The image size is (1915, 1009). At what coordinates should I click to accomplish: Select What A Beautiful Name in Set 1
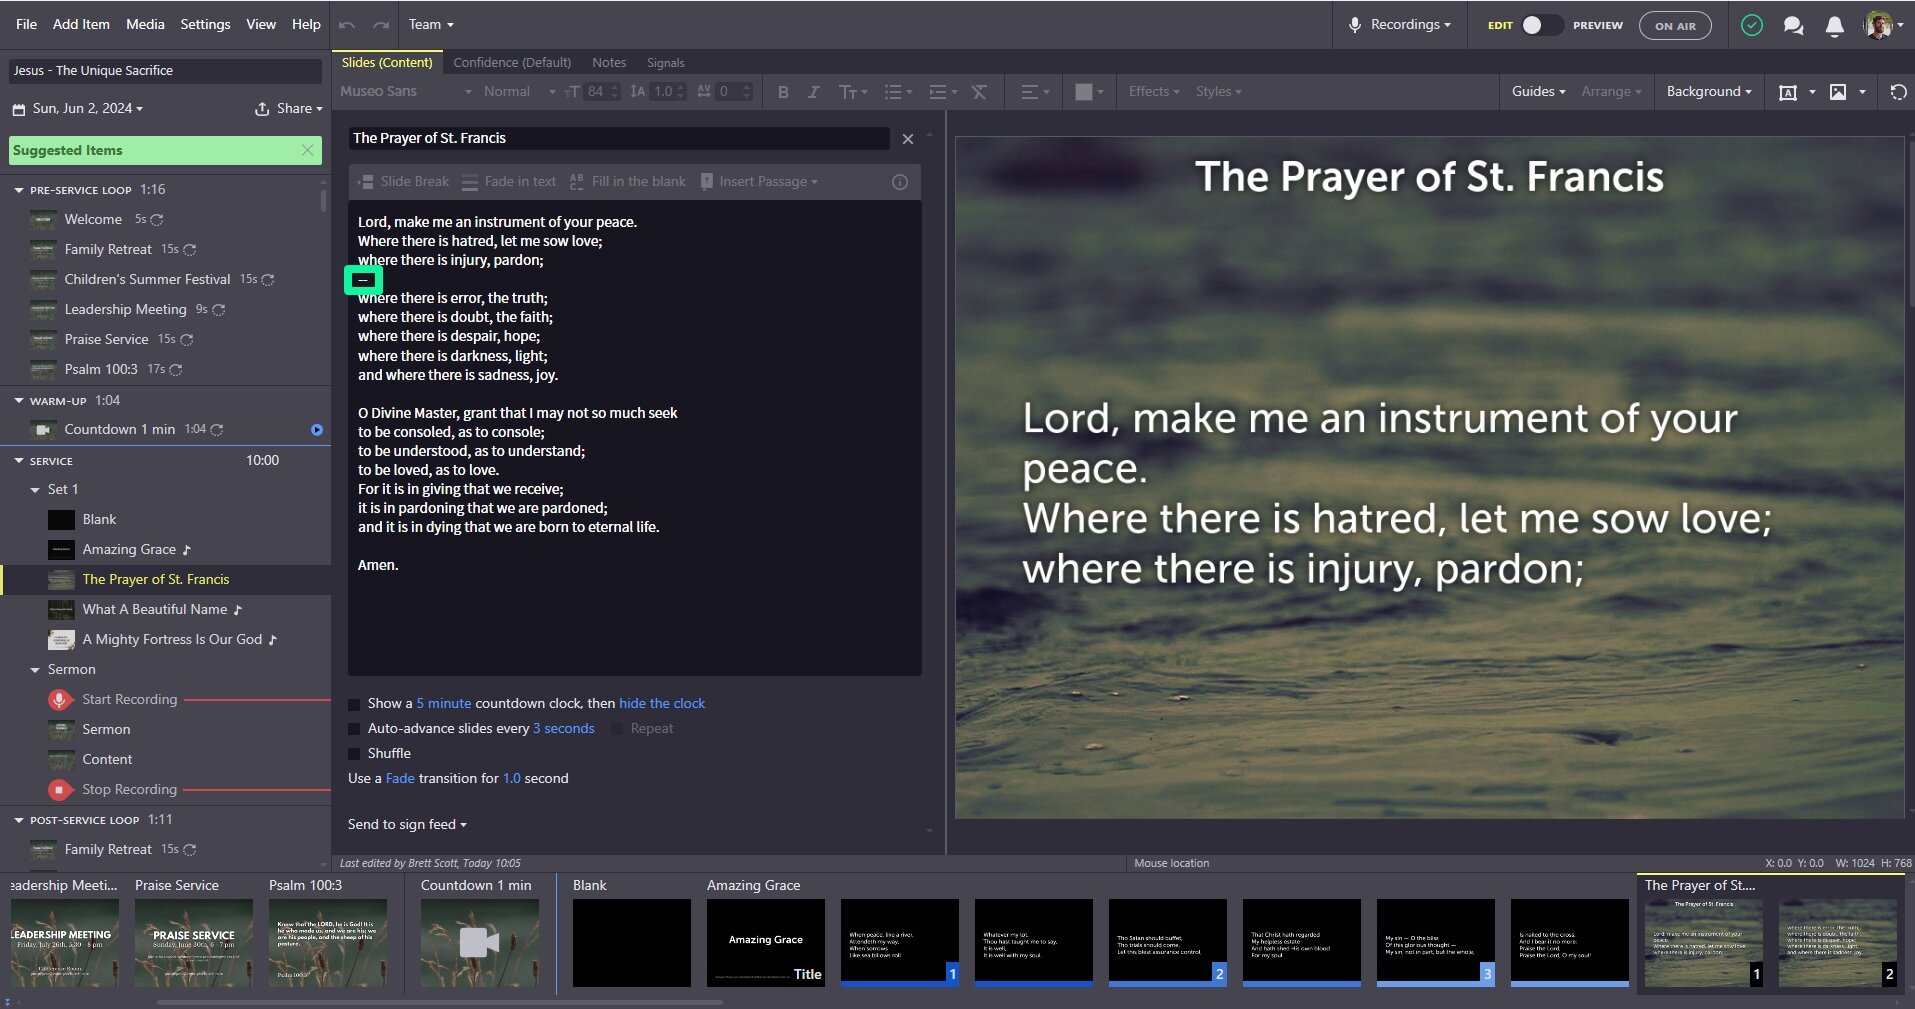(155, 610)
